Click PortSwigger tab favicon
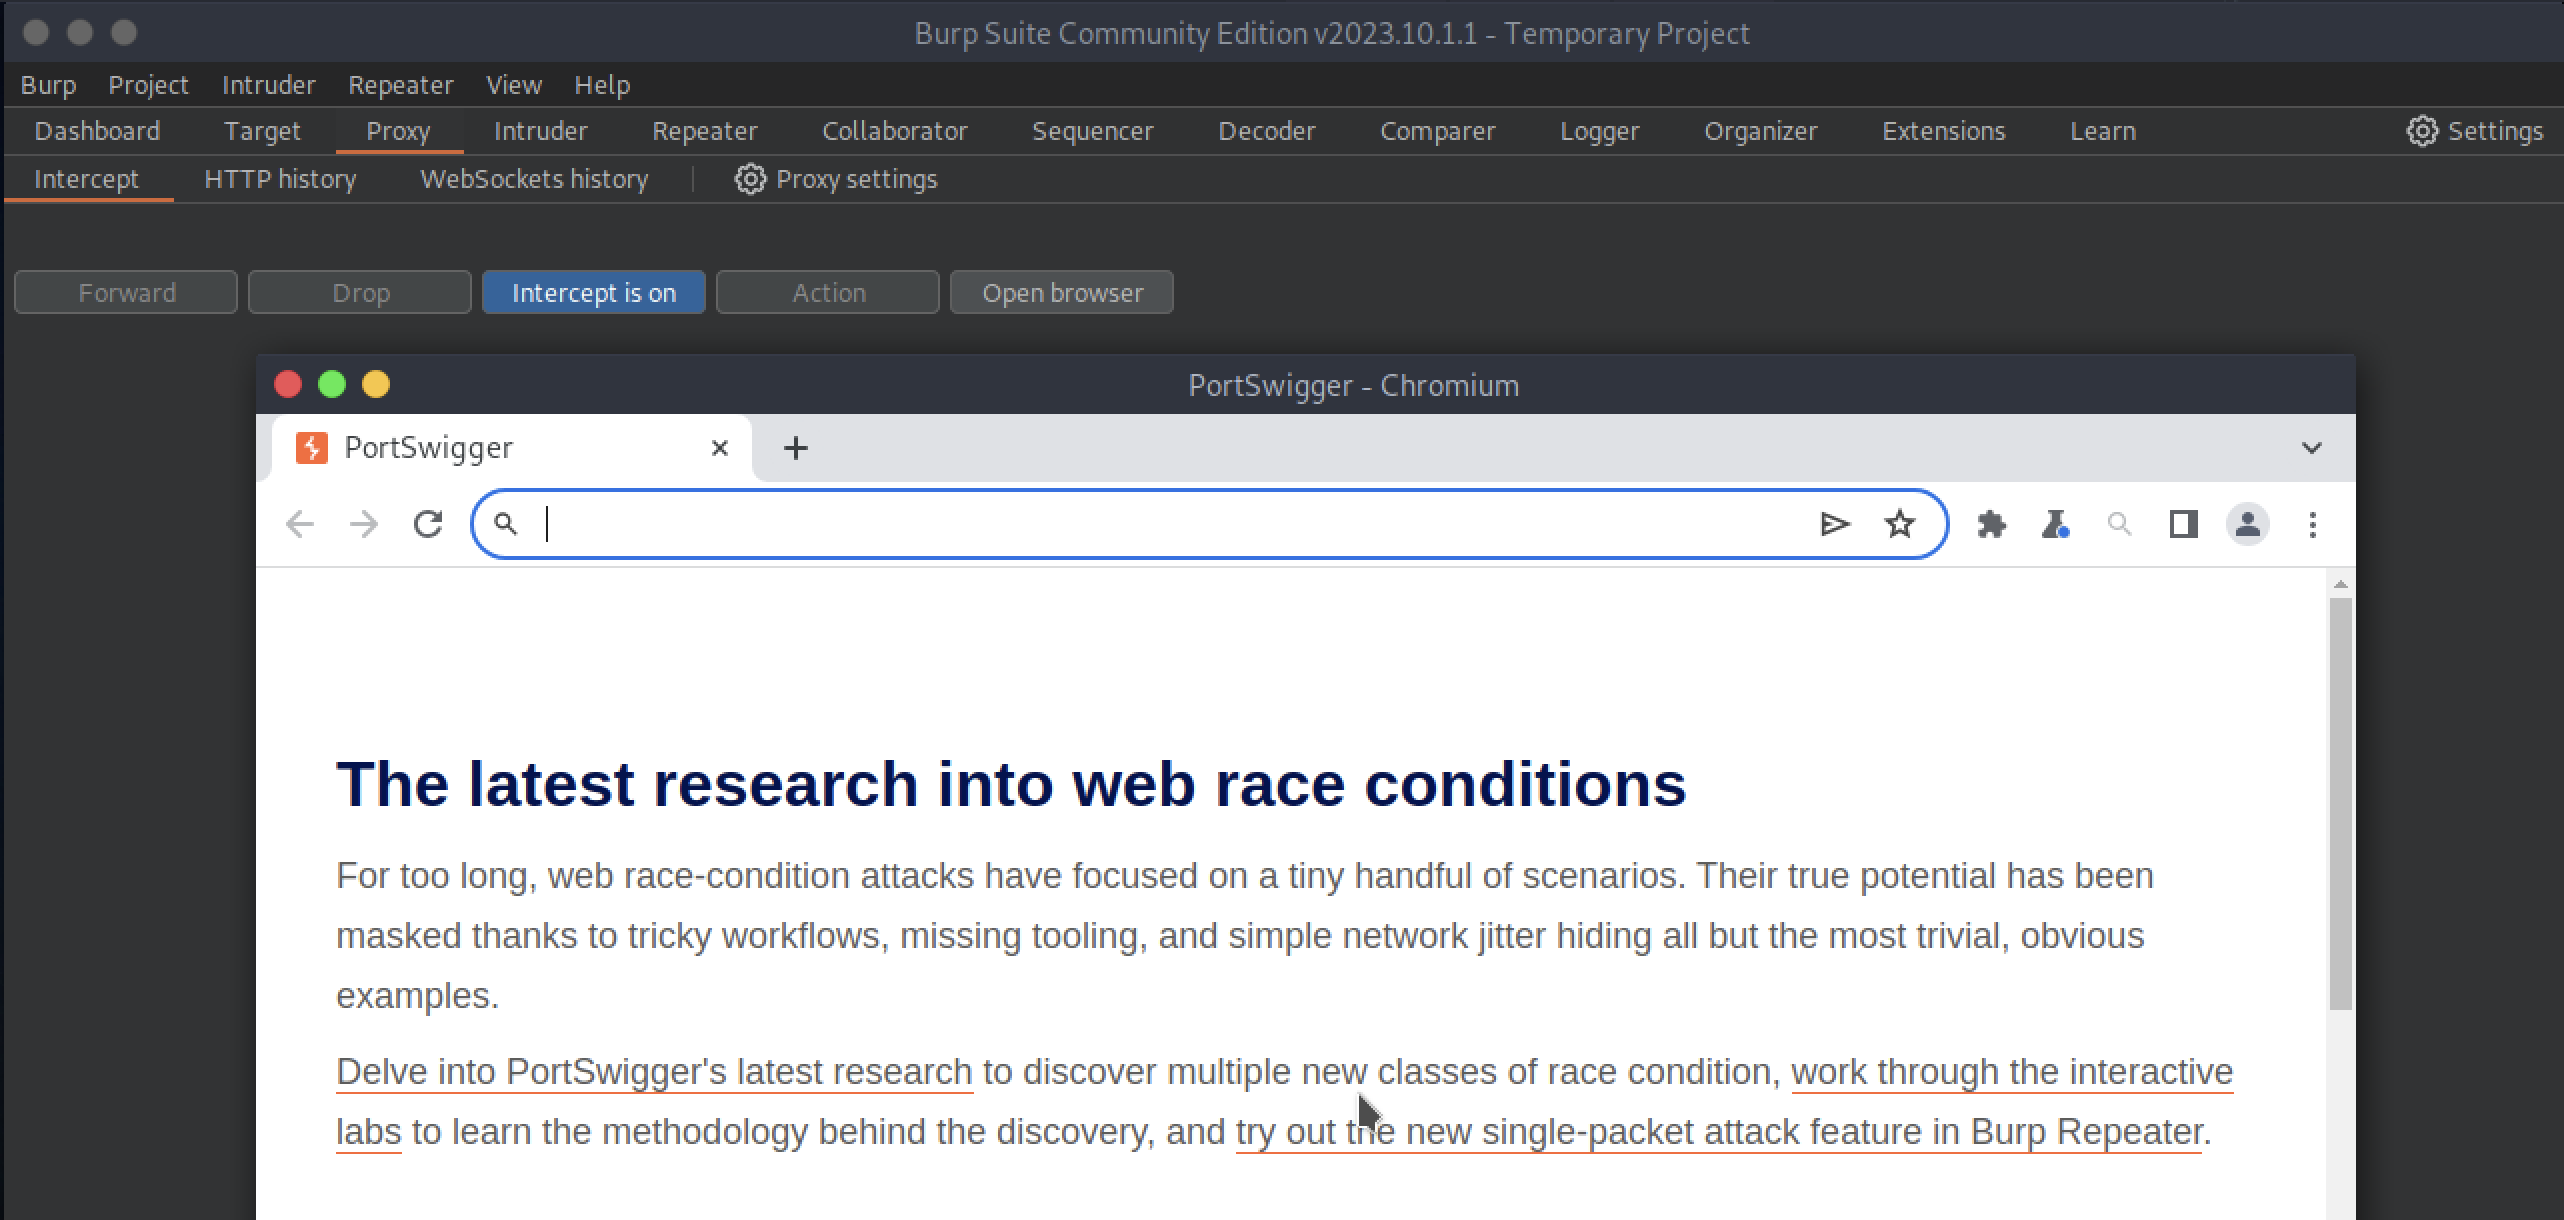 coord(312,448)
